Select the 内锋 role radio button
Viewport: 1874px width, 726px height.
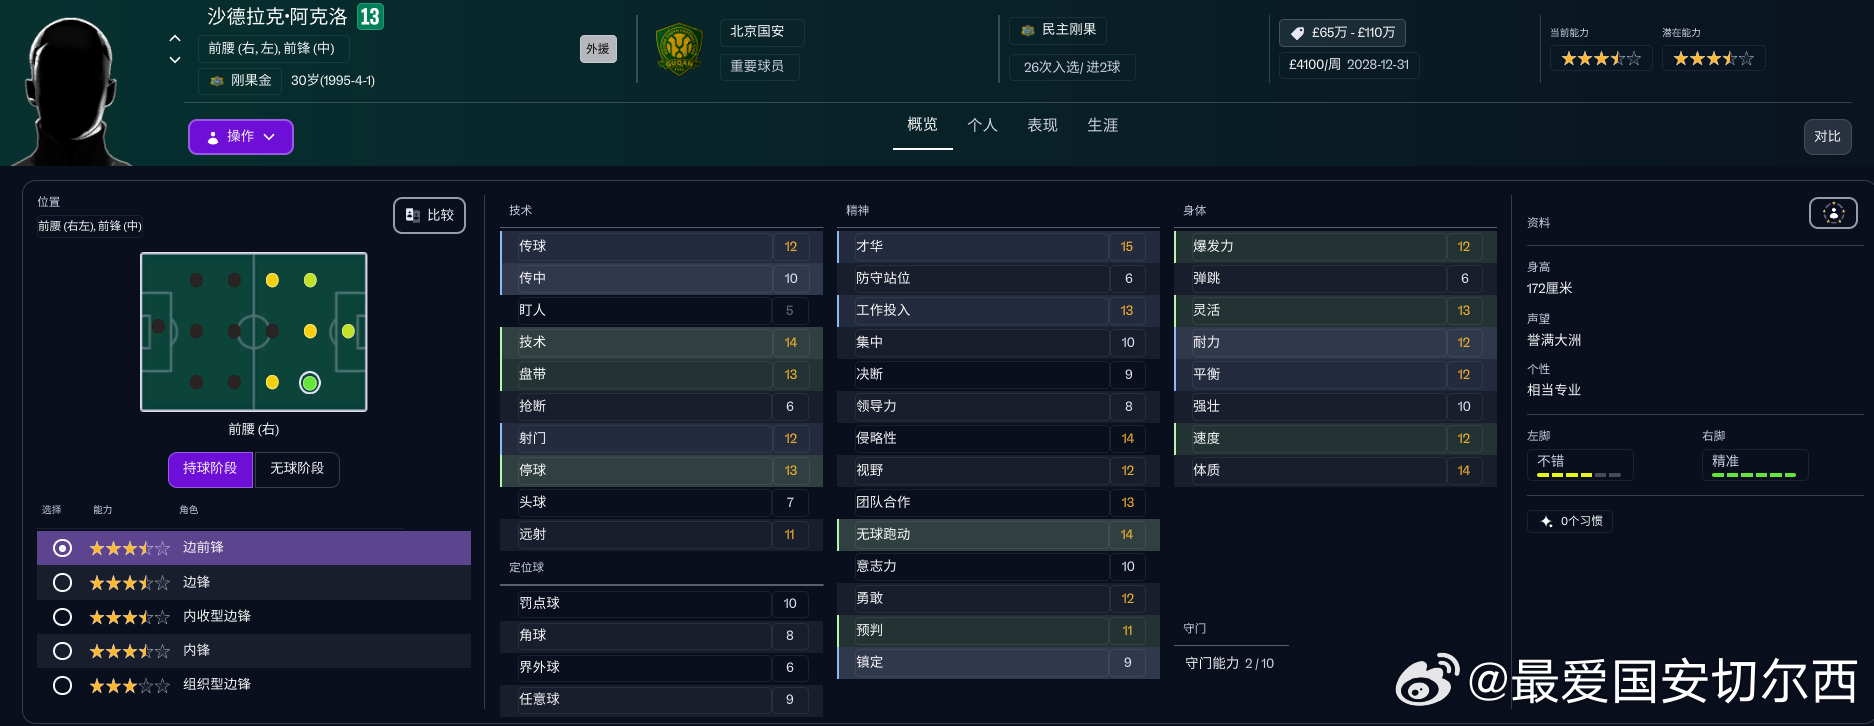tap(62, 651)
